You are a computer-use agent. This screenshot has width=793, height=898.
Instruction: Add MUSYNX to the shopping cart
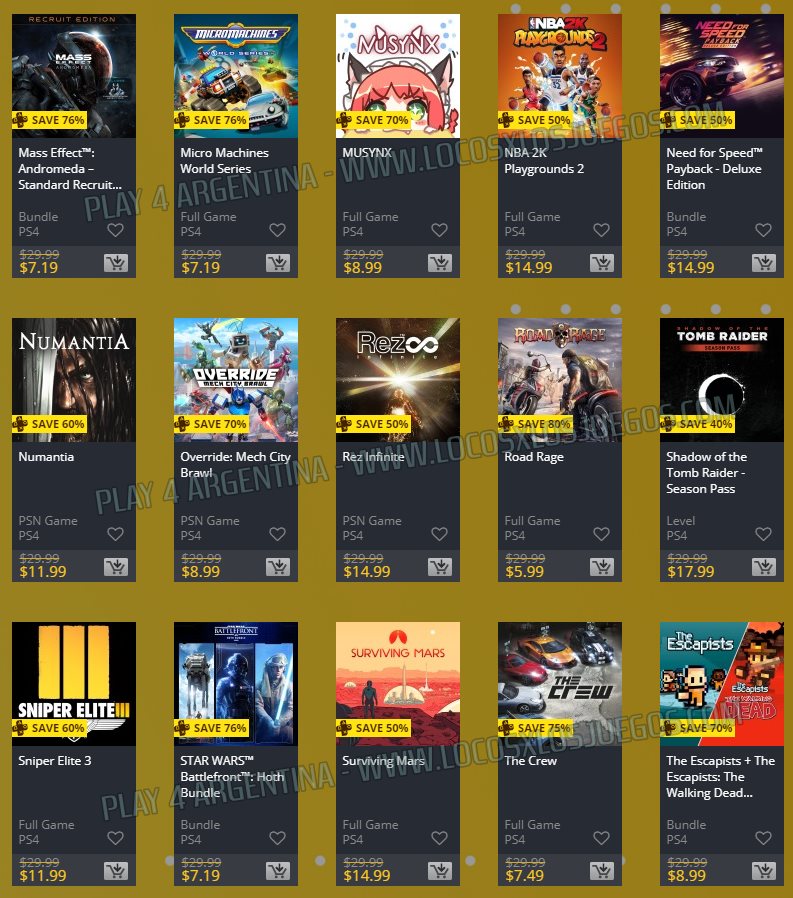(x=440, y=263)
